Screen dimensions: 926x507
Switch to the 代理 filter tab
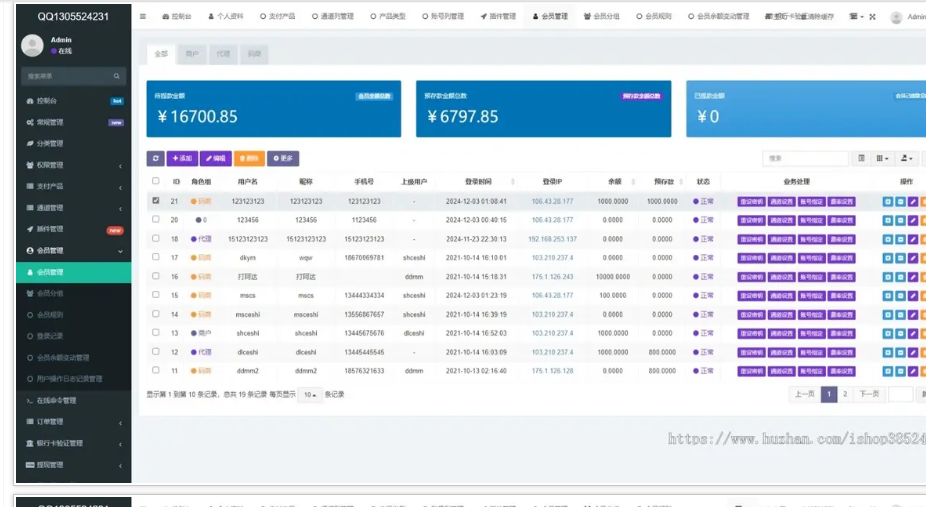click(222, 54)
